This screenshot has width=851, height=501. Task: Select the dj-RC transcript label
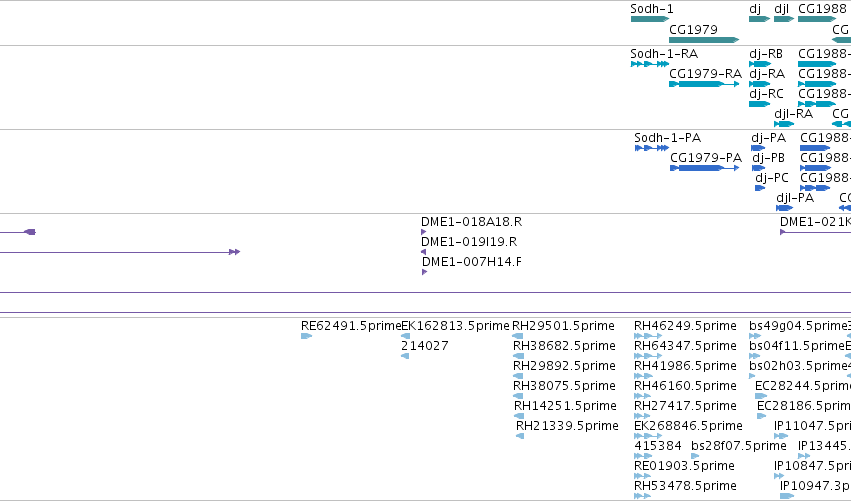tap(766, 93)
